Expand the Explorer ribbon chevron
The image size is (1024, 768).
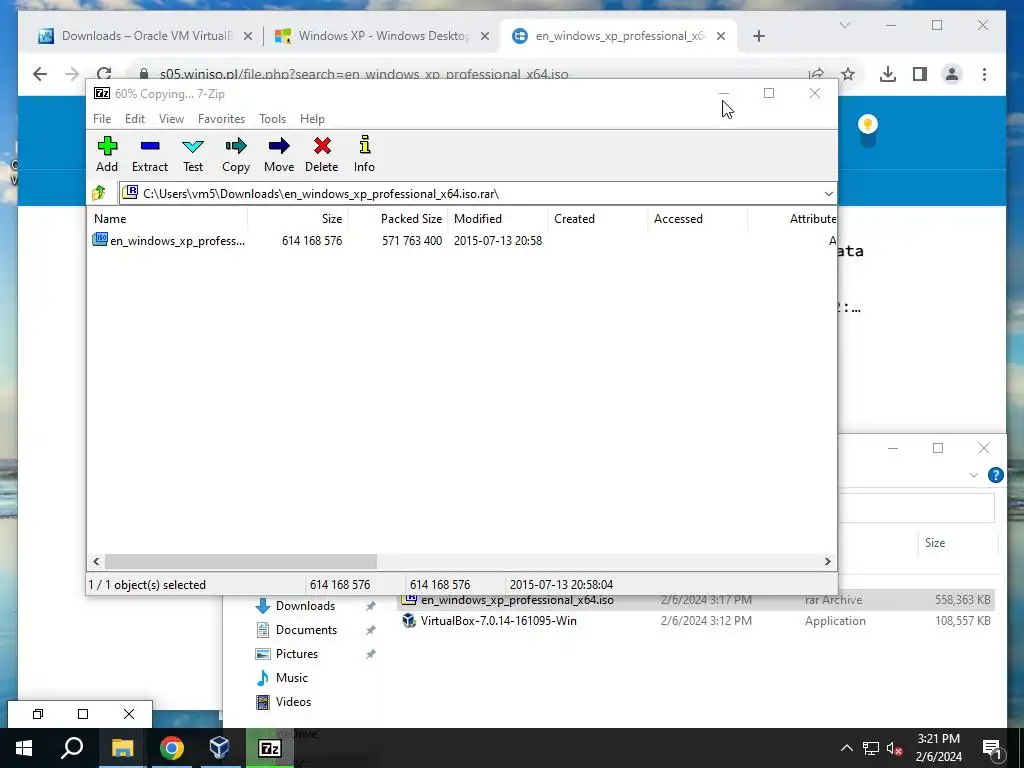point(973,475)
